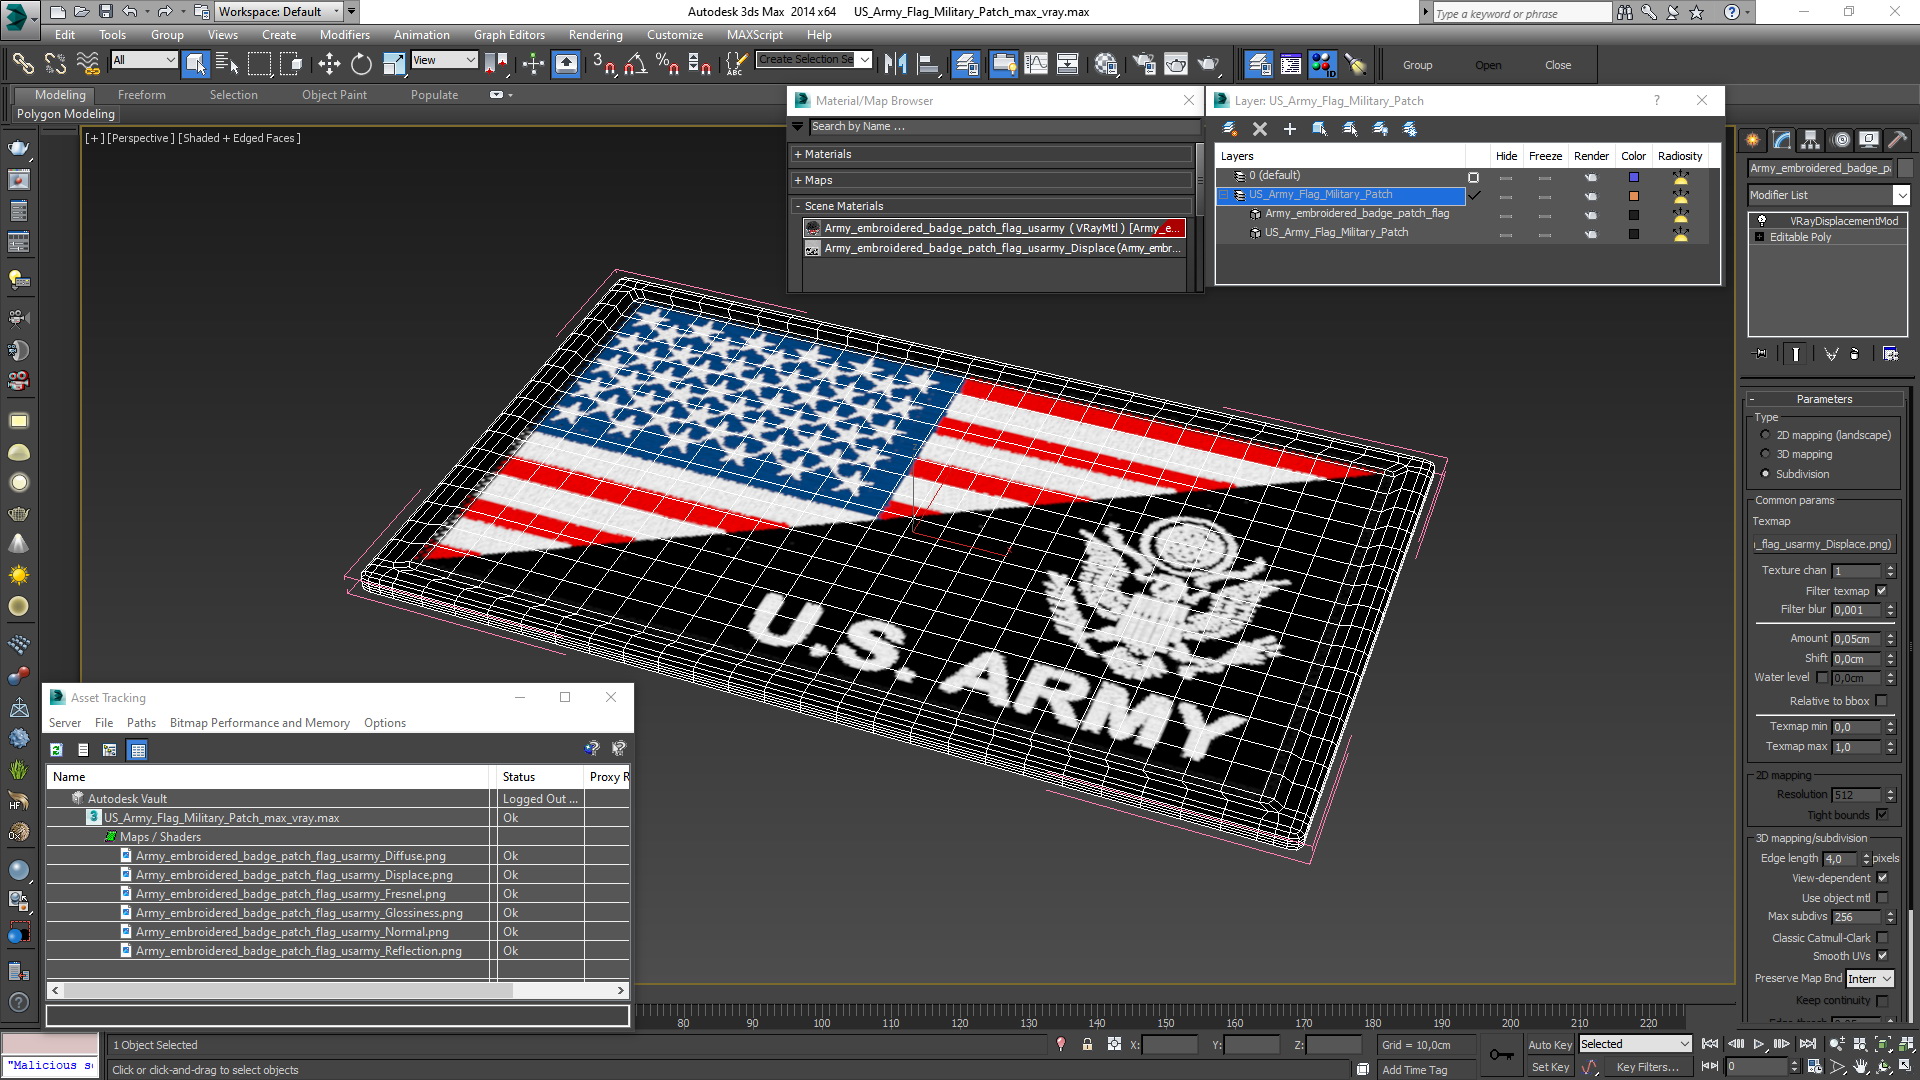Image resolution: width=1920 pixels, height=1080 pixels.
Task: Select the 3D mapping radio option
Action: point(1765,454)
